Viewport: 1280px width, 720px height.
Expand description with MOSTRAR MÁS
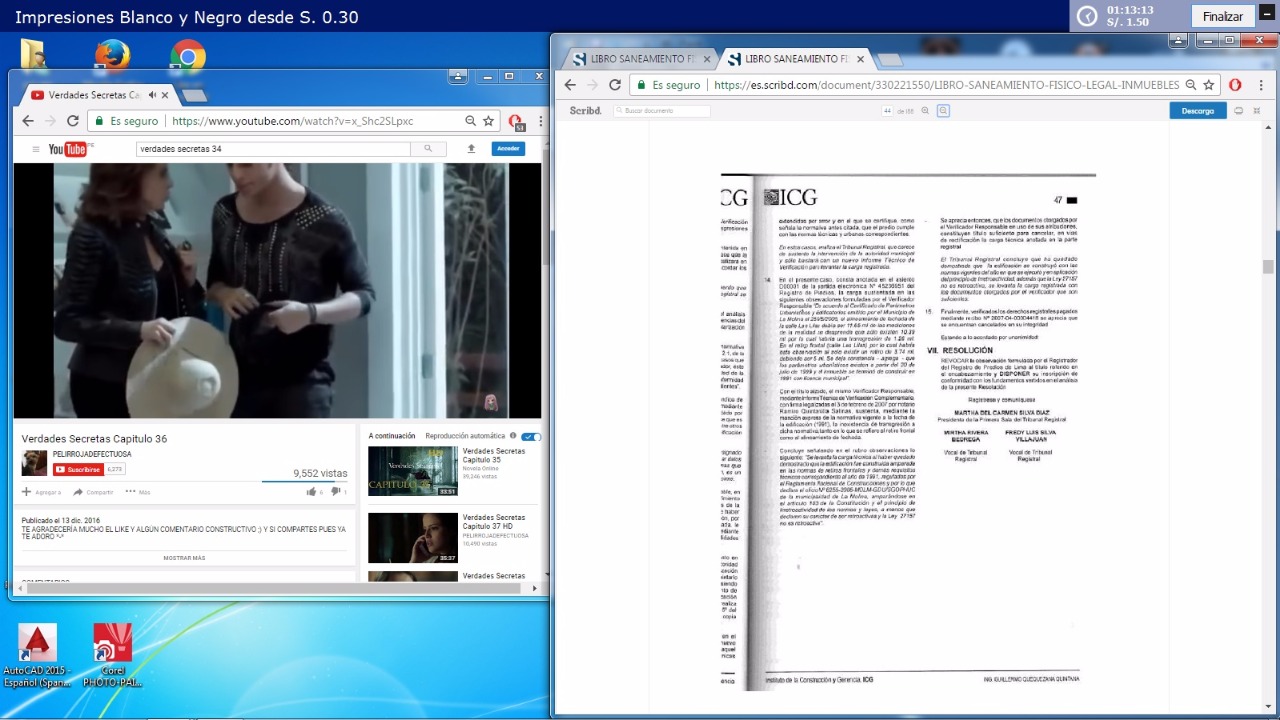point(184,558)
